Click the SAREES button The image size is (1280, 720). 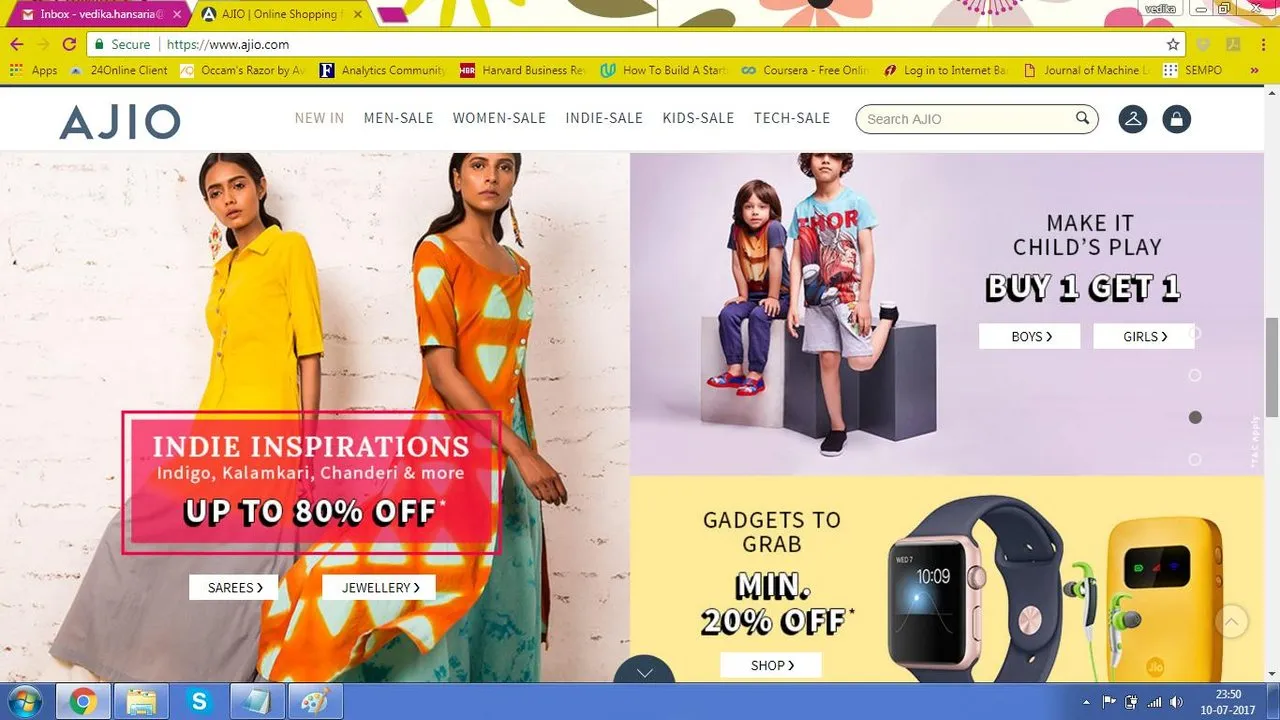coord(234,587)
